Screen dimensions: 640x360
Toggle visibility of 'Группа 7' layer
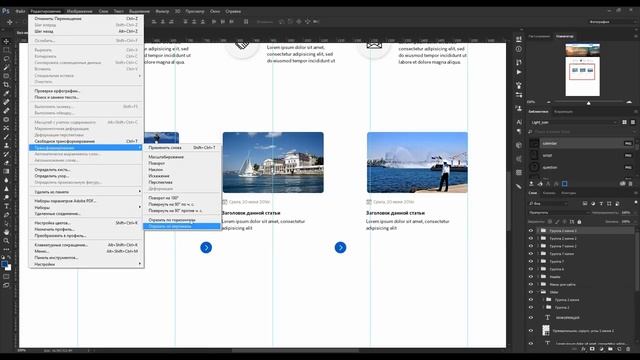[x=531, y=261]
